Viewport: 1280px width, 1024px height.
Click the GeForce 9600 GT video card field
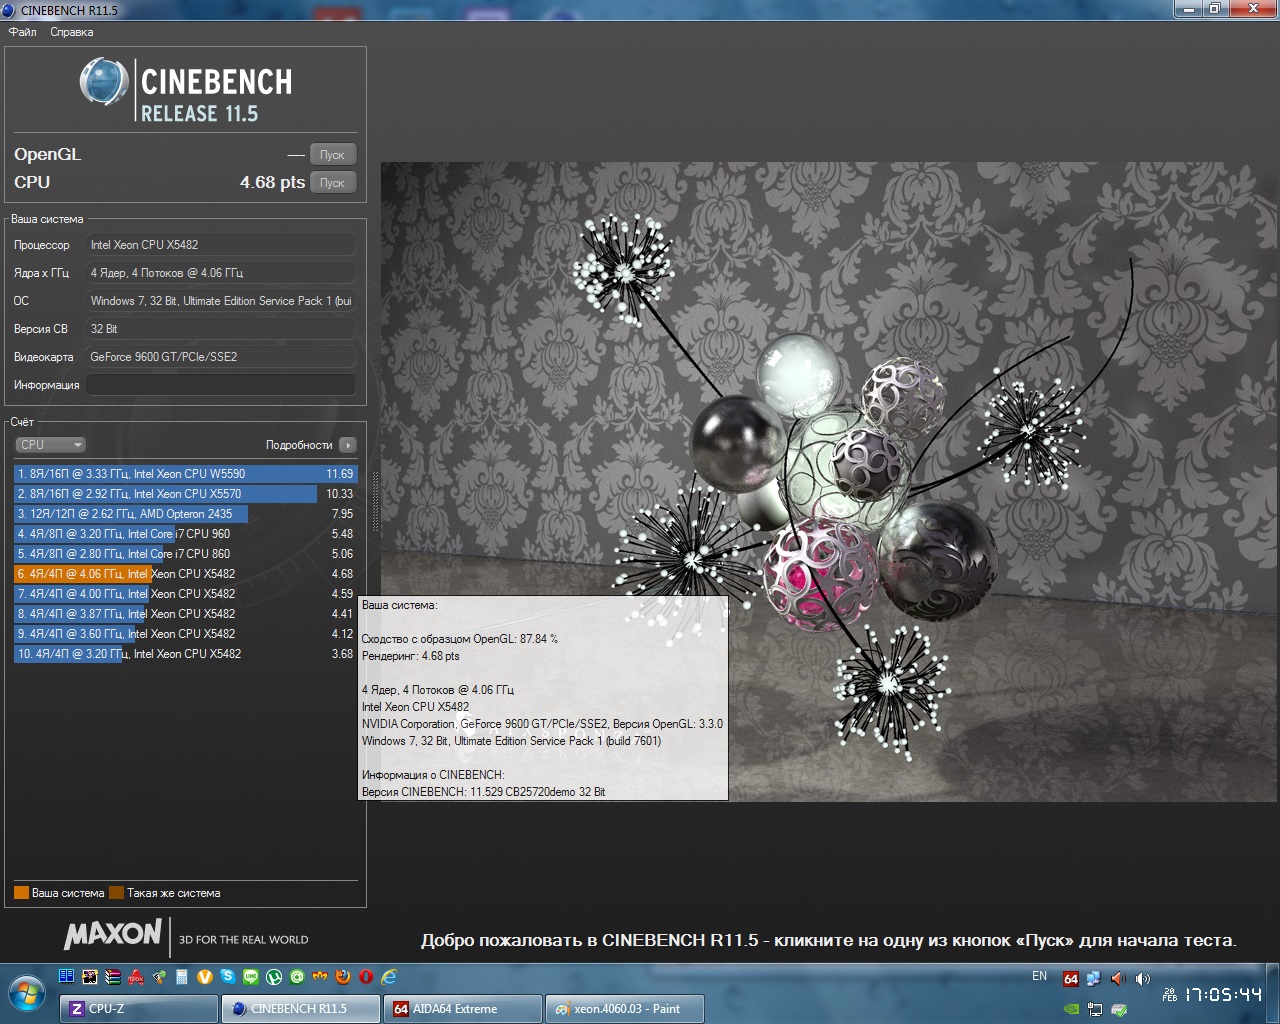(220, 357)
